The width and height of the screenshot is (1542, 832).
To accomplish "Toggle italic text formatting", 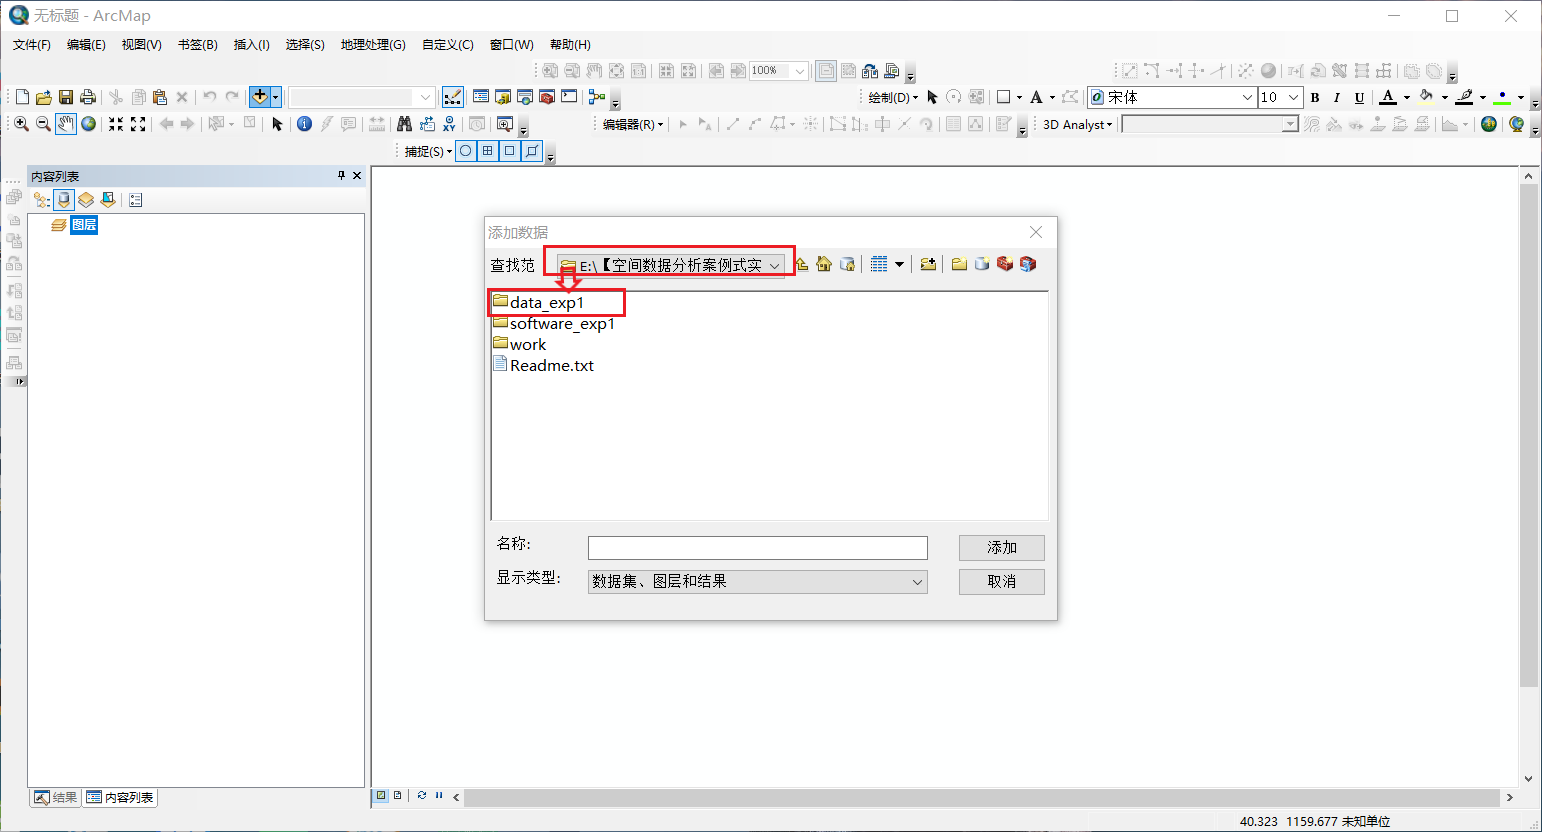I will [1337, 97].
